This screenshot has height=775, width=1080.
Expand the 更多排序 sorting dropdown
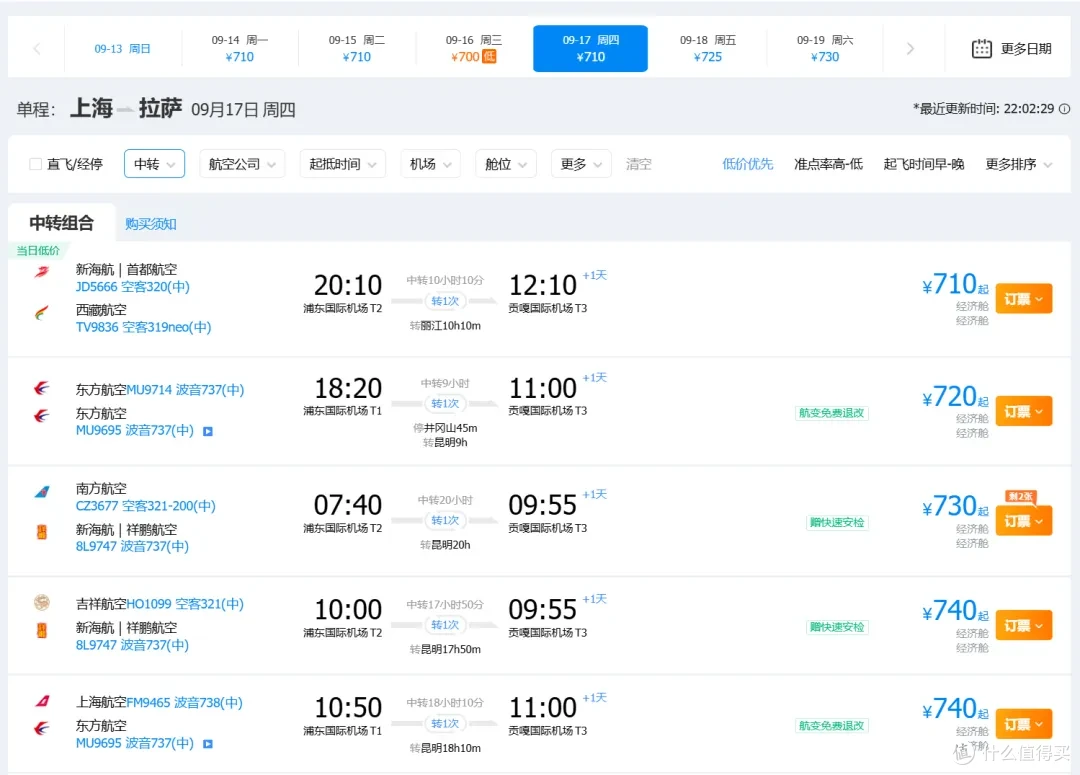[x=1018, y=164]
